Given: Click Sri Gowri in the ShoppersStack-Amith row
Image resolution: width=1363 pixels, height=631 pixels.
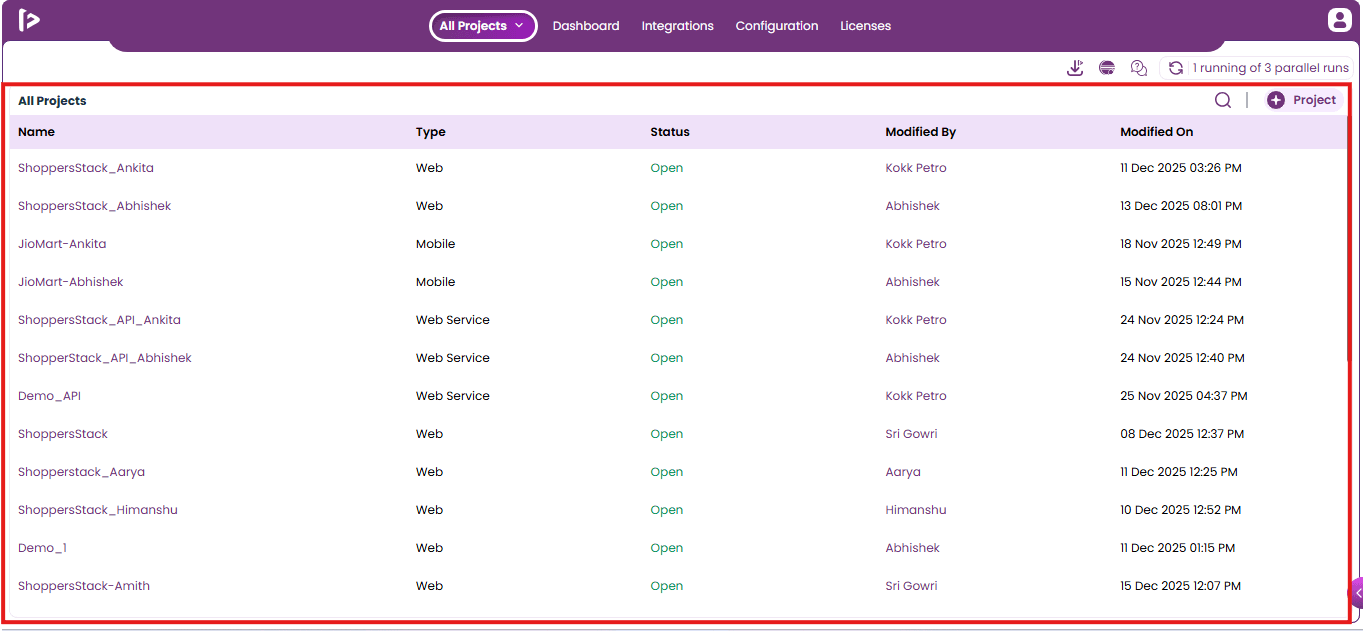Looking at the screenshot, I should [912, 586].
